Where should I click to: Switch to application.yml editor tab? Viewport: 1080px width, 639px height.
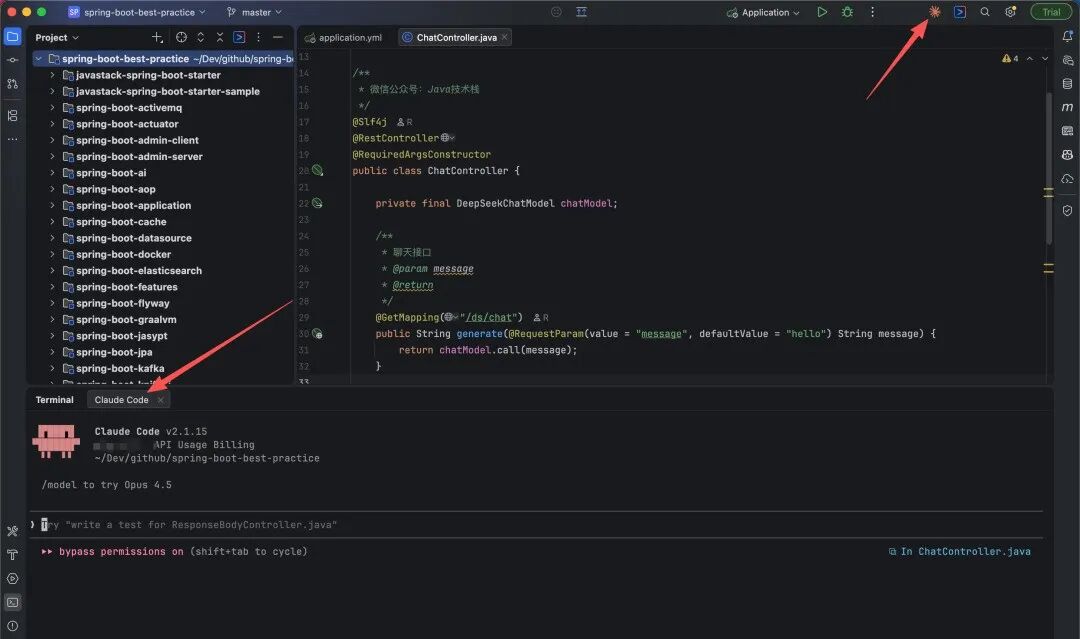click(343, 37)
